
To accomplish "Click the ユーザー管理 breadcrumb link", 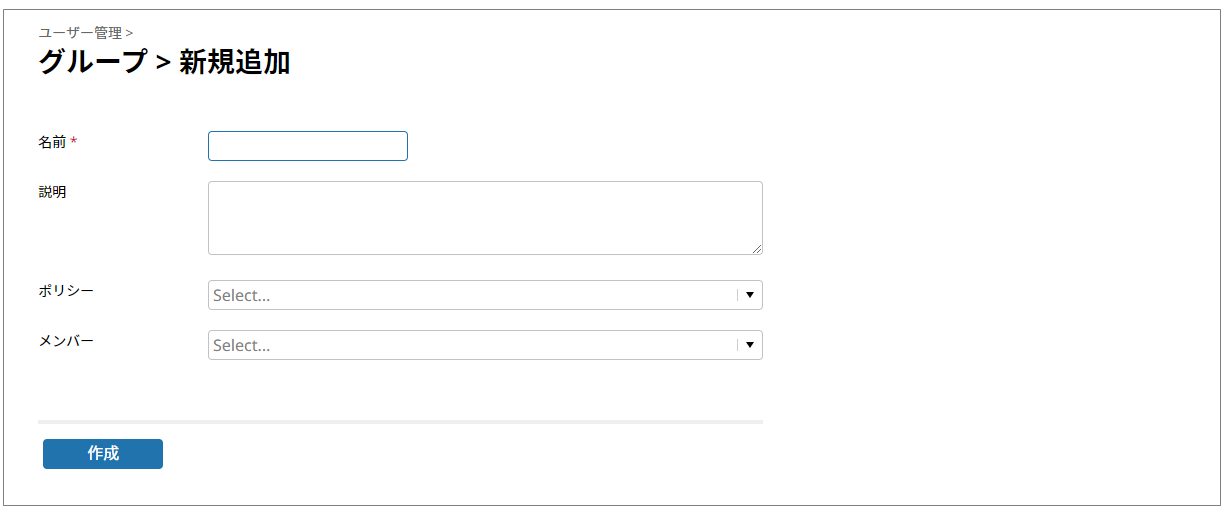I will click(80, 33).
